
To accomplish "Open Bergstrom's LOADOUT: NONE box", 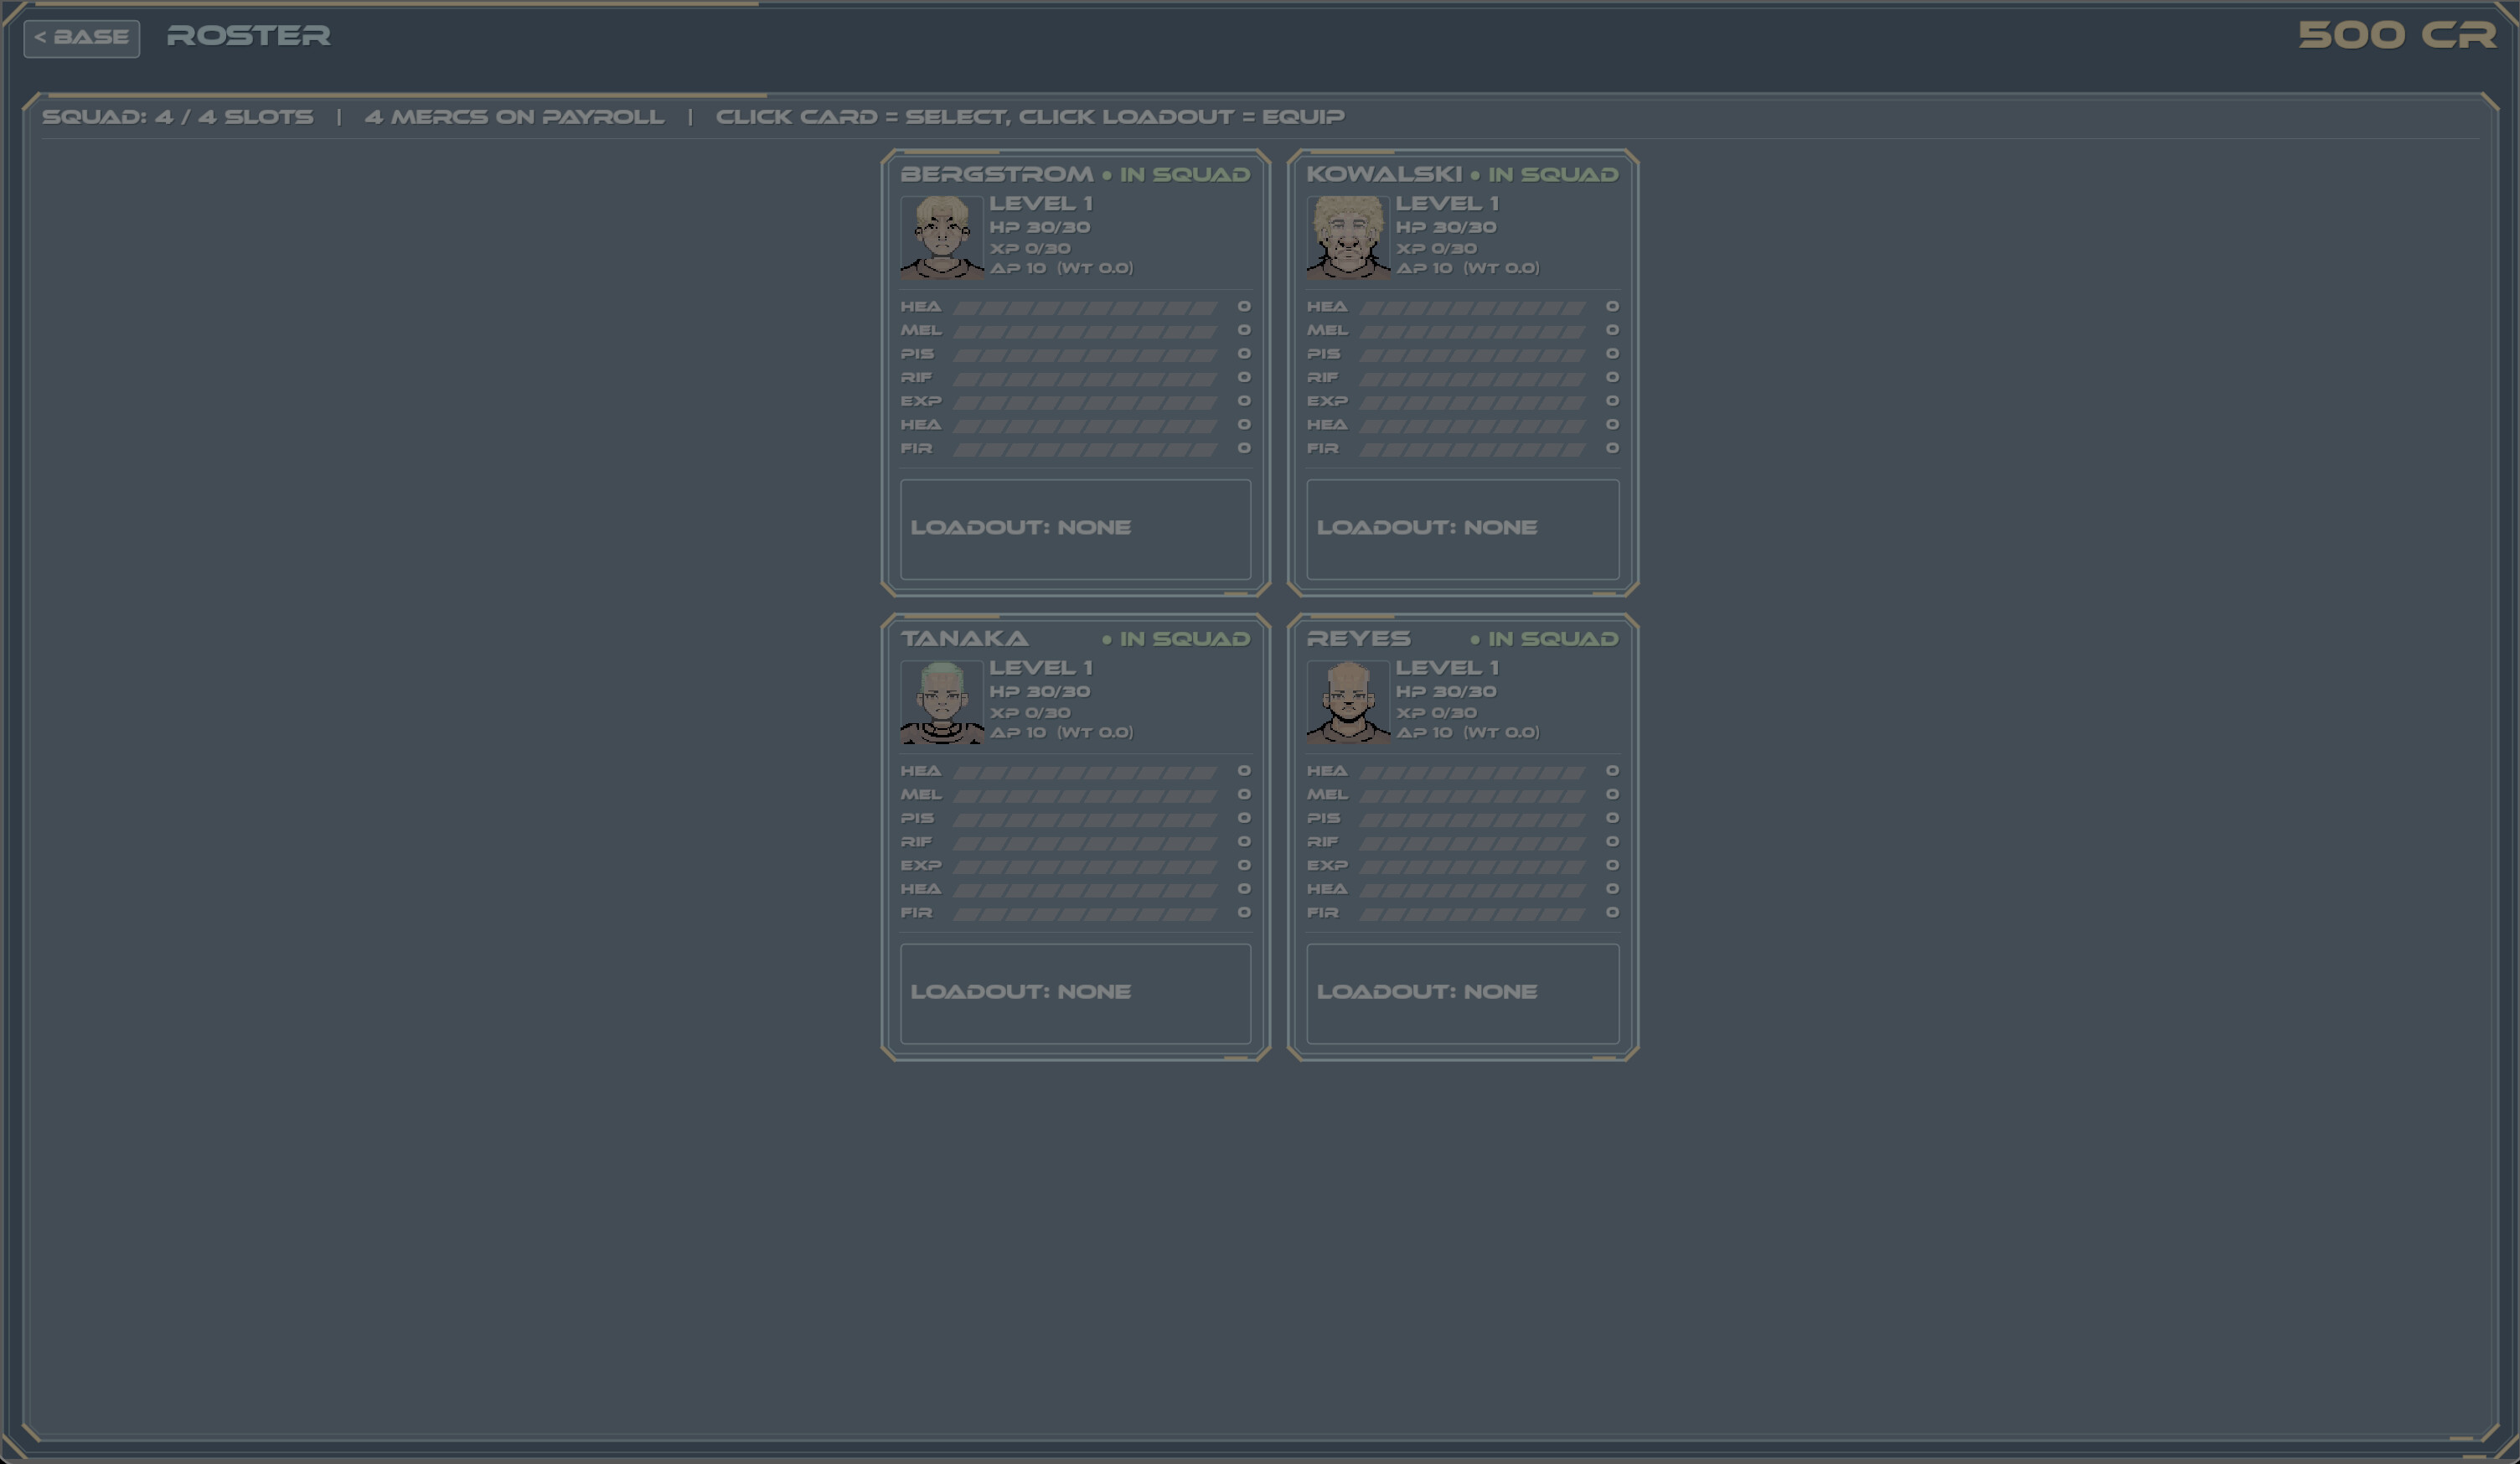I will coord(1075,529).
